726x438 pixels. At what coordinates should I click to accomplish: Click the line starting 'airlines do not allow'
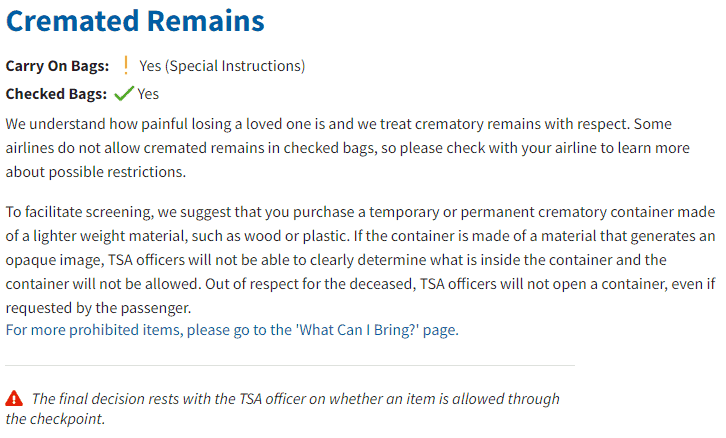[347, 148]
